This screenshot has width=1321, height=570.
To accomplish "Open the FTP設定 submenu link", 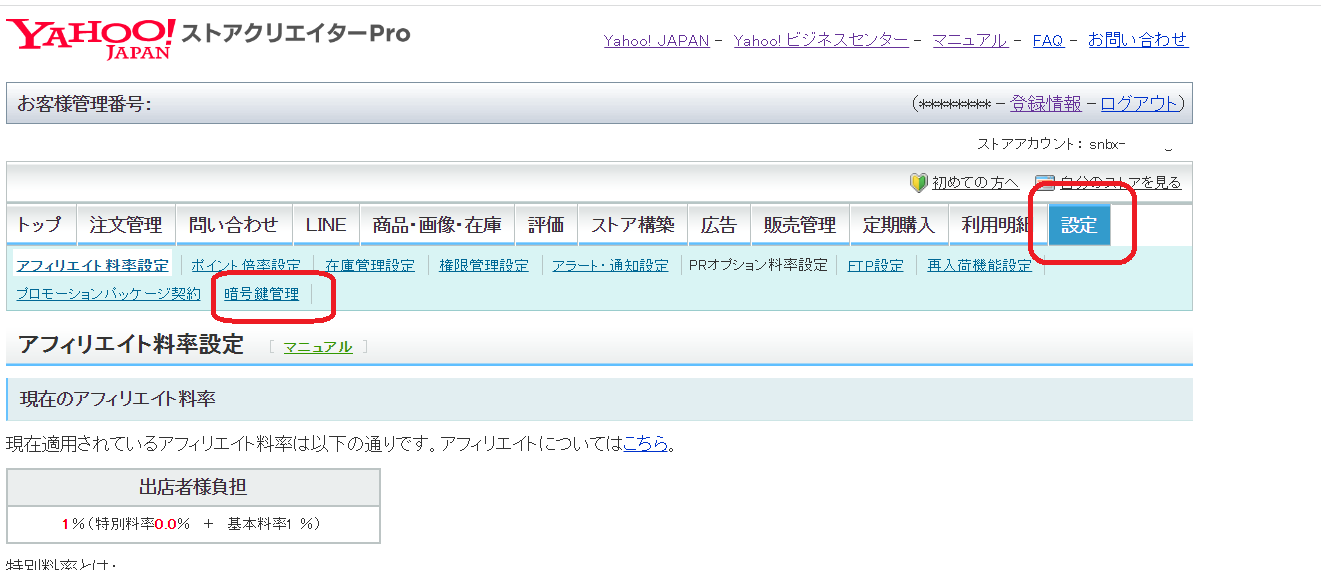I will coord(875,266).
